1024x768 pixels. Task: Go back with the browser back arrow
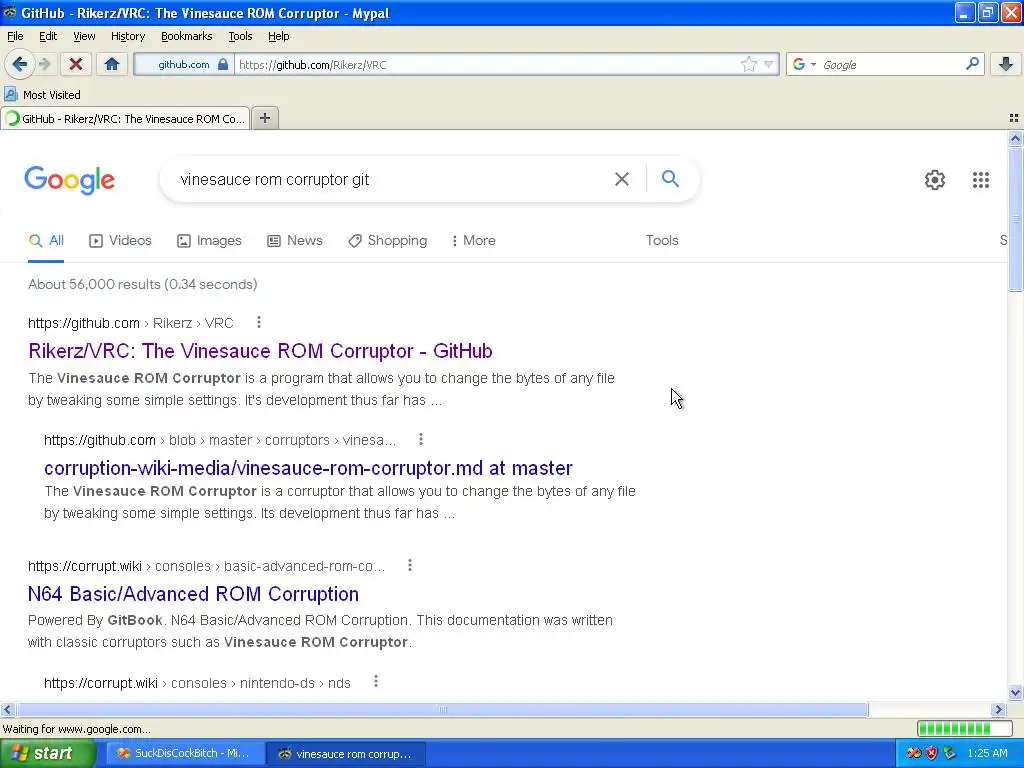[19, 64]
